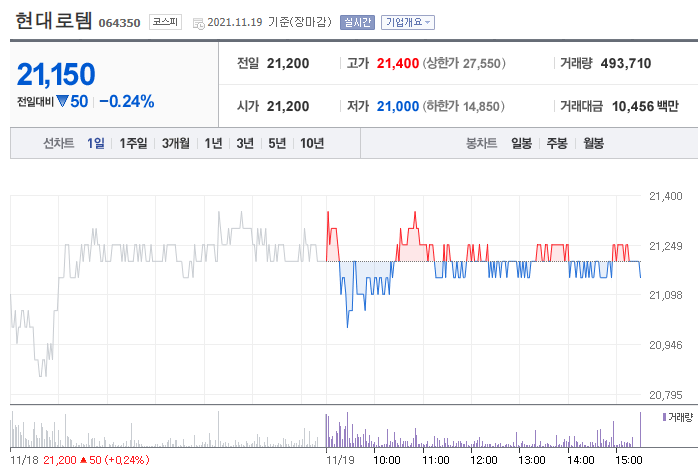This screenshot has width=698, height=475.
Task: Click the 15:00 time axis label
Action: [629, 460]
